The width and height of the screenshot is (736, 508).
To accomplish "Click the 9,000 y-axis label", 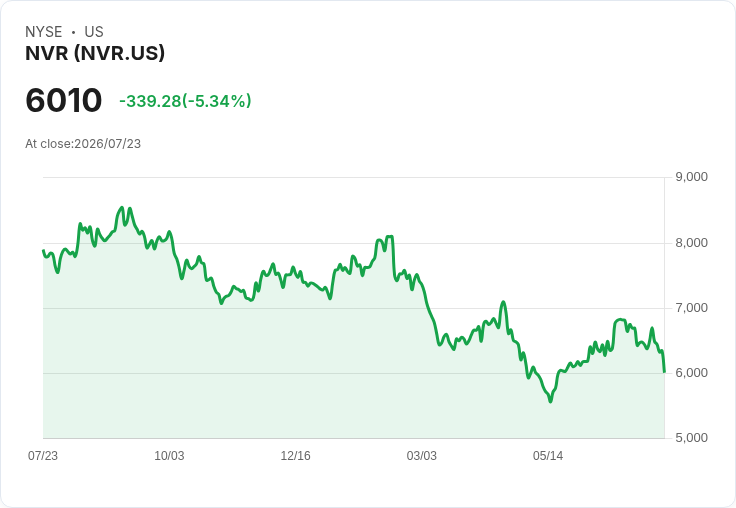I will click(691, 177).
